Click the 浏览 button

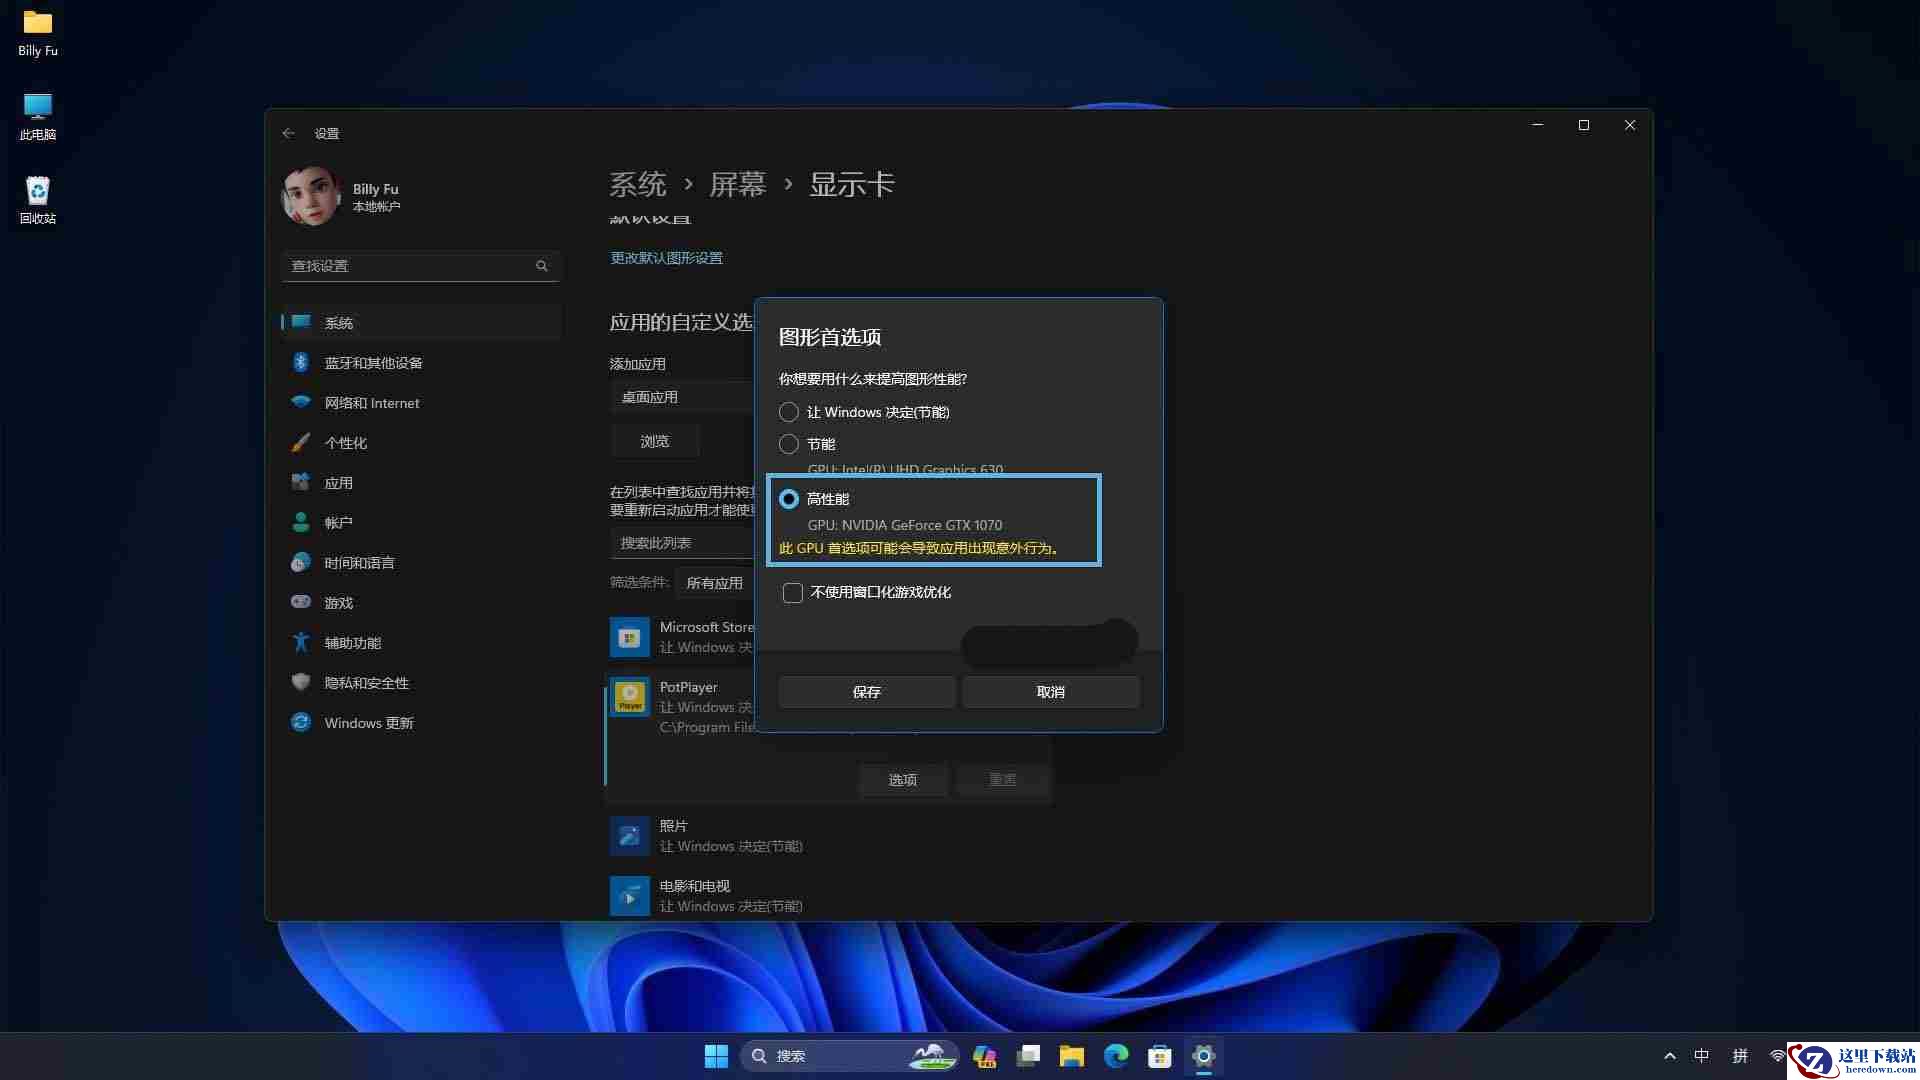655,441
